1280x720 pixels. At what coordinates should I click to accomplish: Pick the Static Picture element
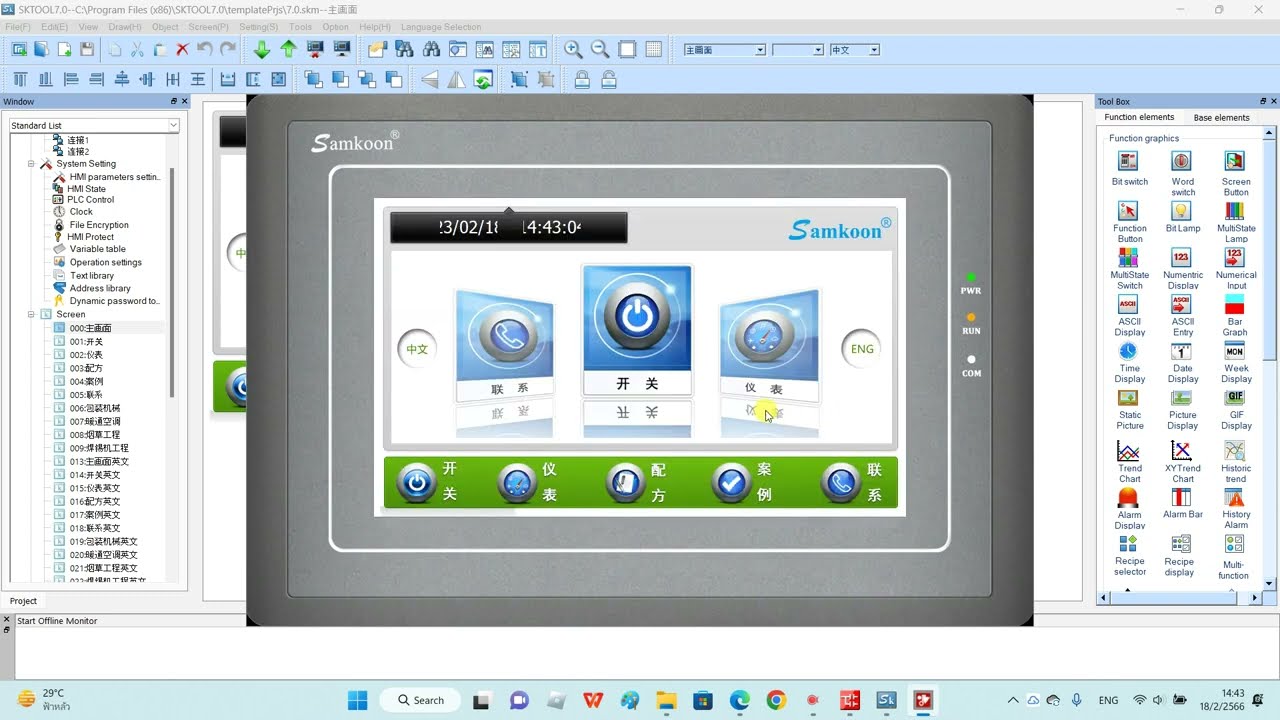pos(1129,409)
